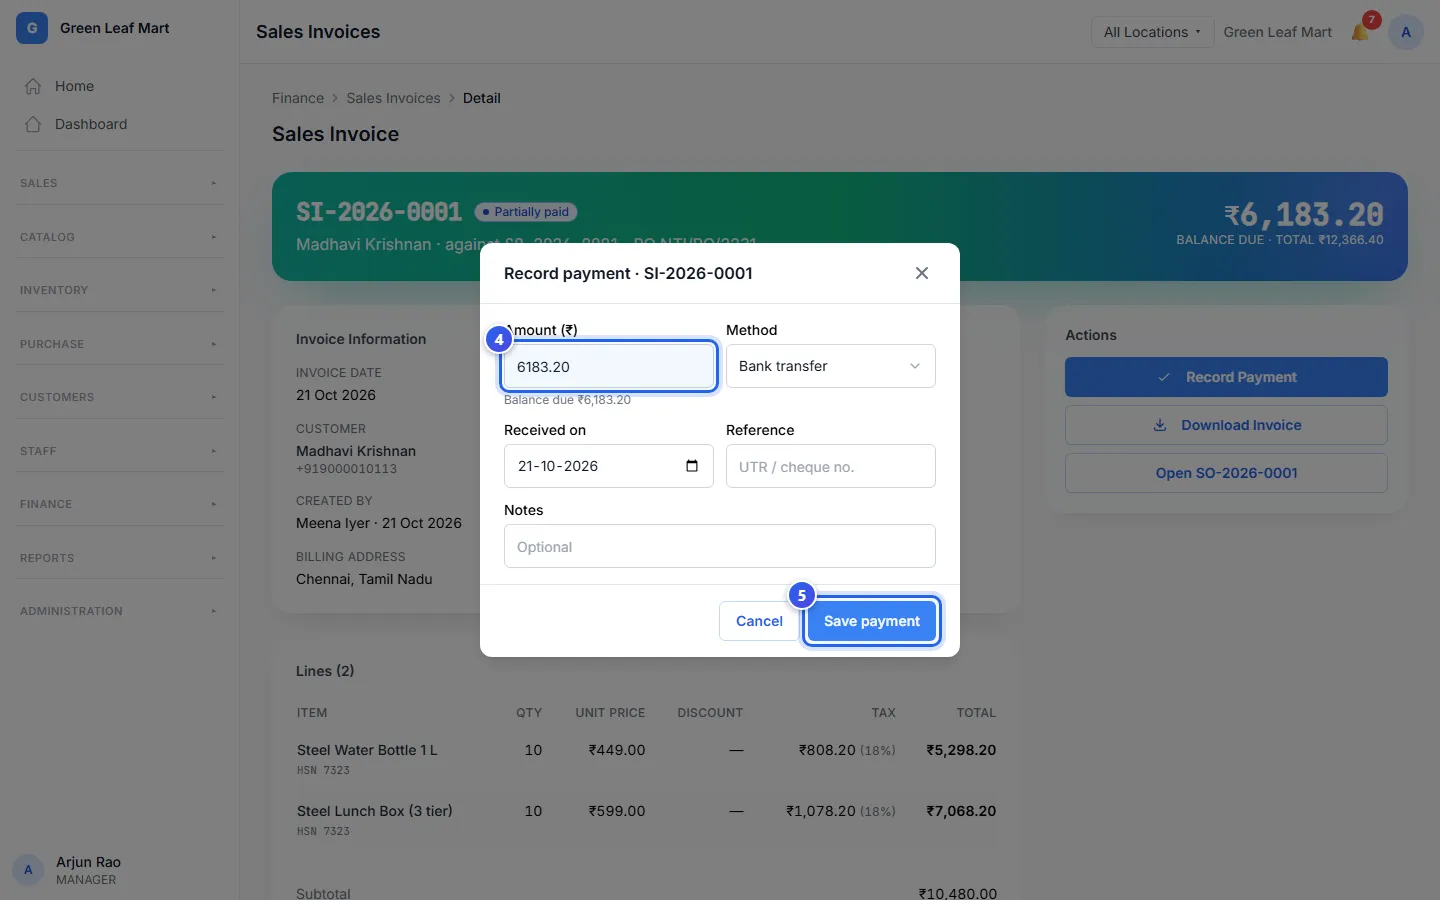Click the Steel Water Bottle 1 L item name

pos(367,750)
